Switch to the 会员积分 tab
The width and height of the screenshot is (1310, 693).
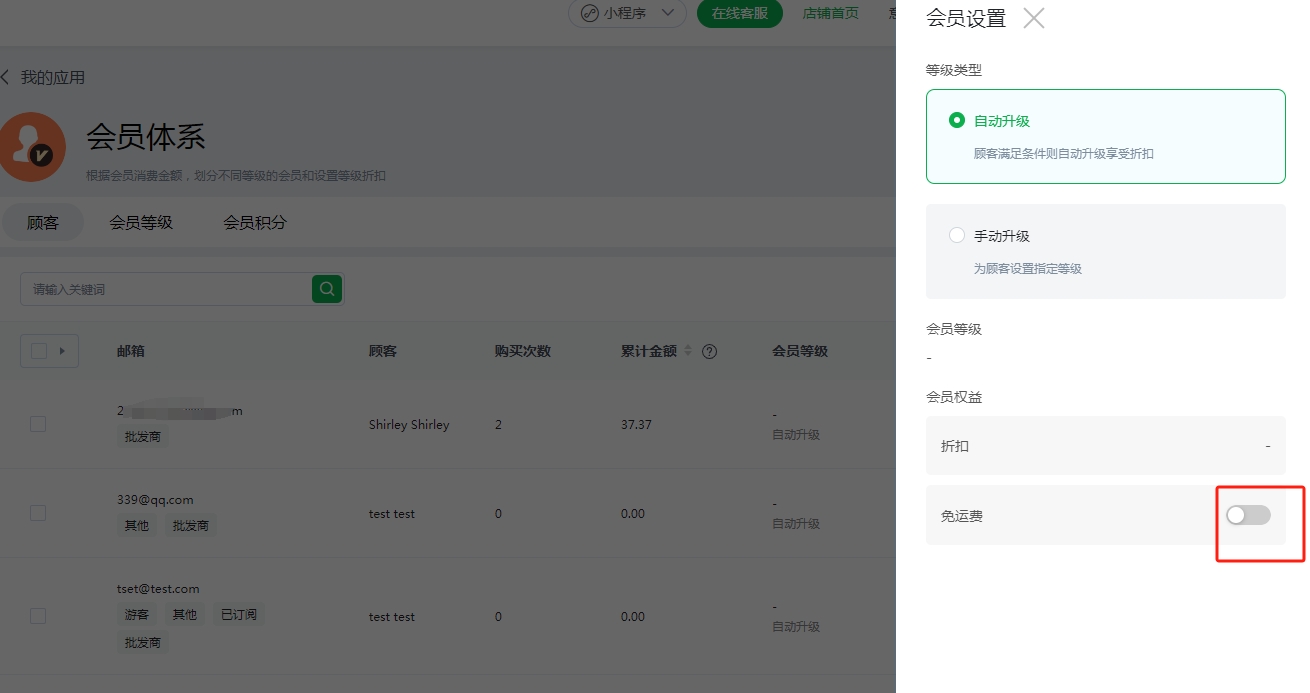click(254, 222)
